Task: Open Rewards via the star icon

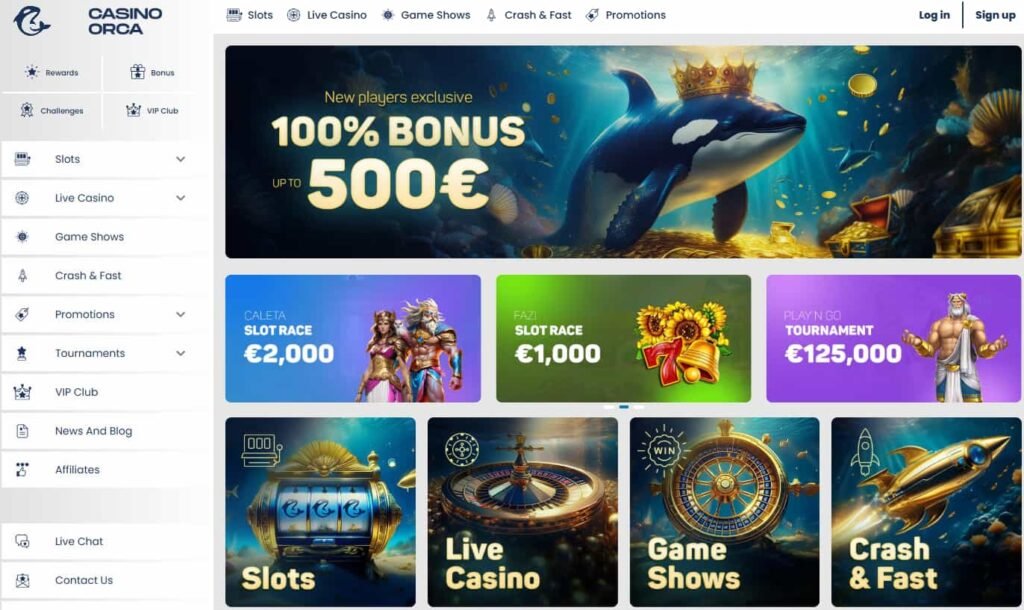Action: (31, 72)
